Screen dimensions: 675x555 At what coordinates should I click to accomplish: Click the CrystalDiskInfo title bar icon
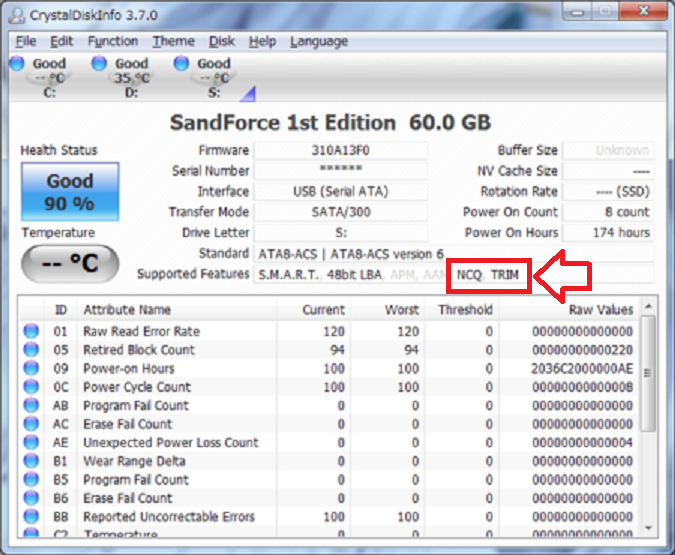point(17,16)
